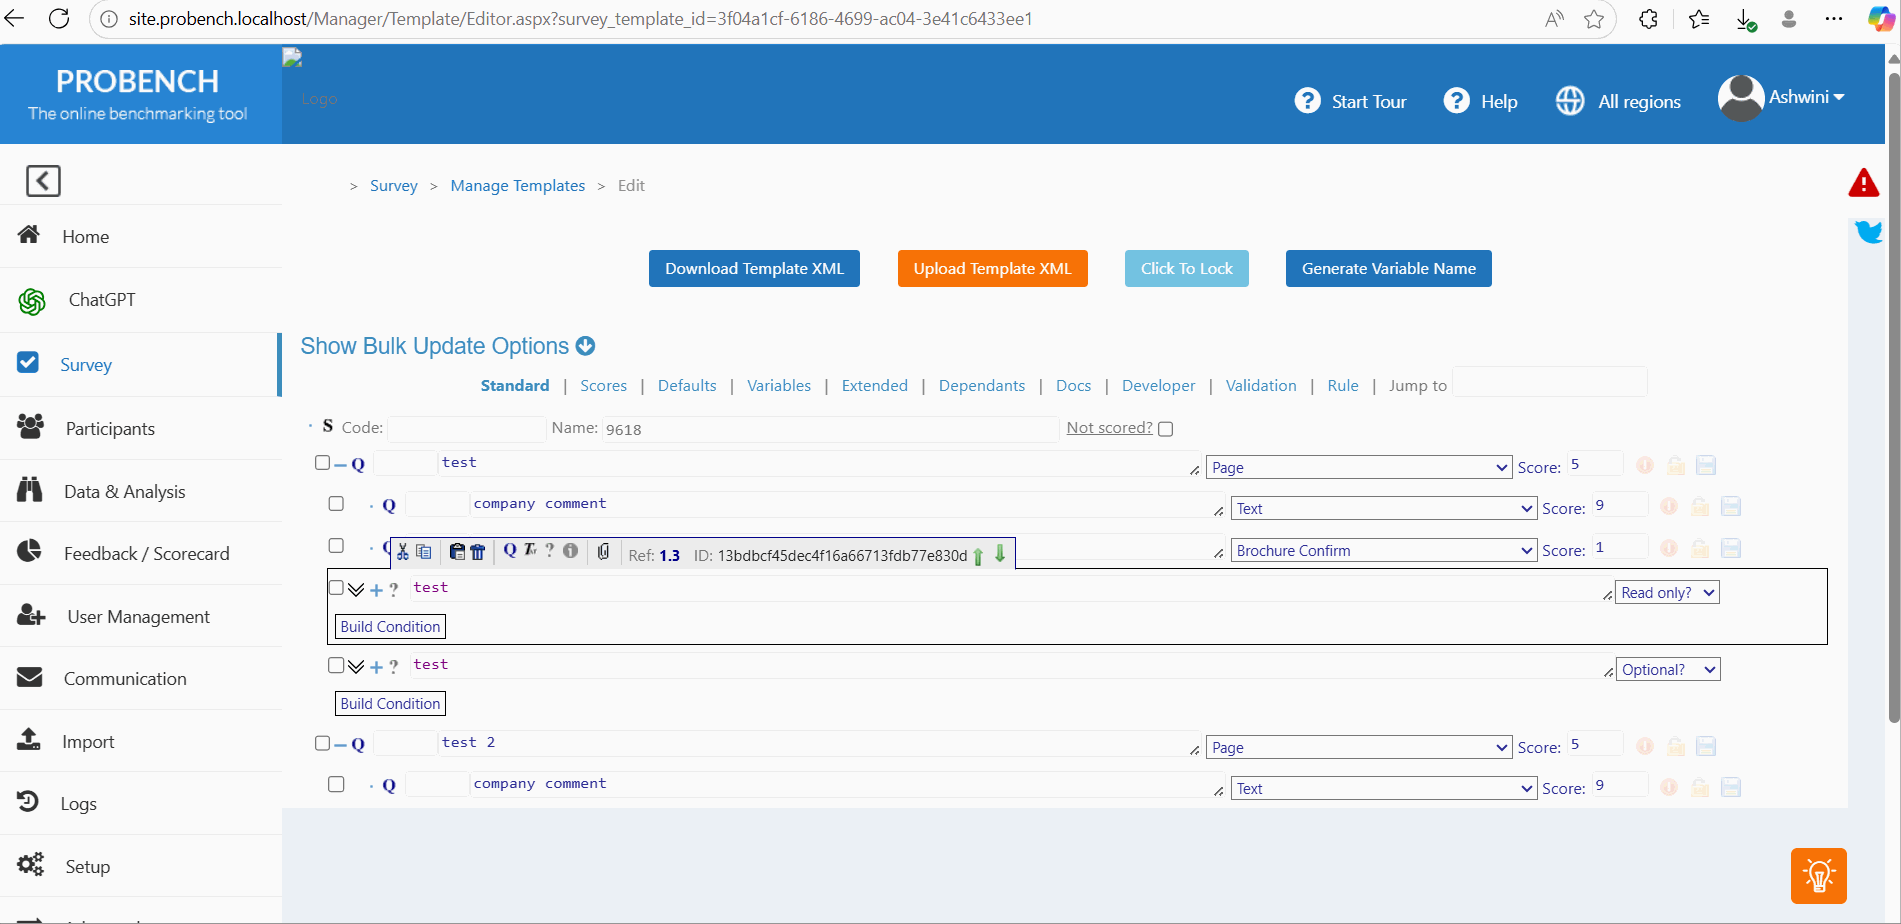Click the orange lightbulb idea button

pos(1819,876)
